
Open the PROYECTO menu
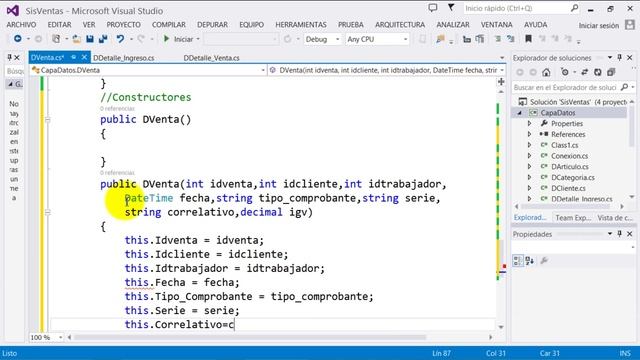pos(123,25)
